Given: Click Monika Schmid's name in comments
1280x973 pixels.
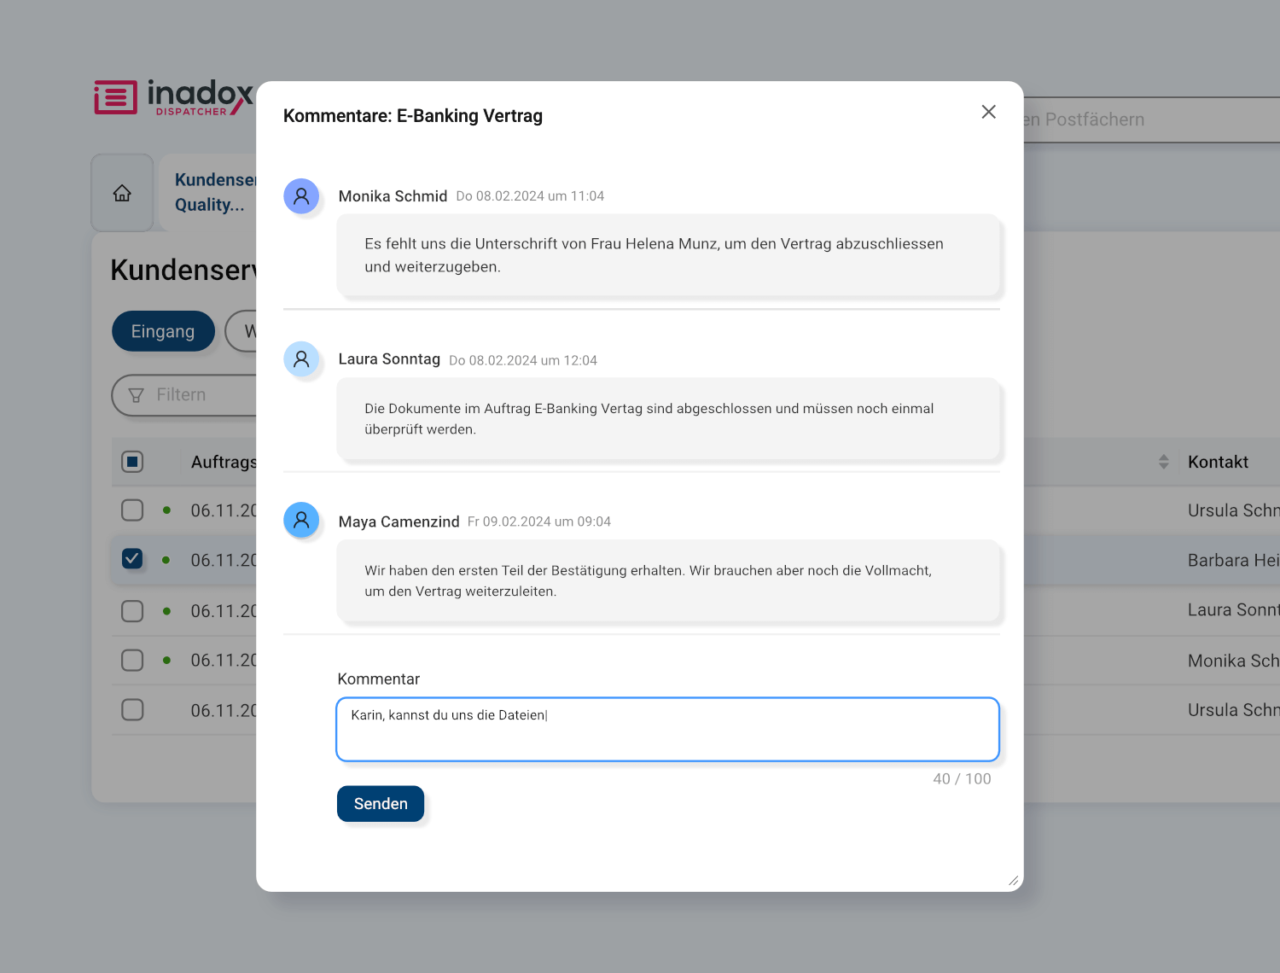Looking at the screenshot, I should coord(393,196).
